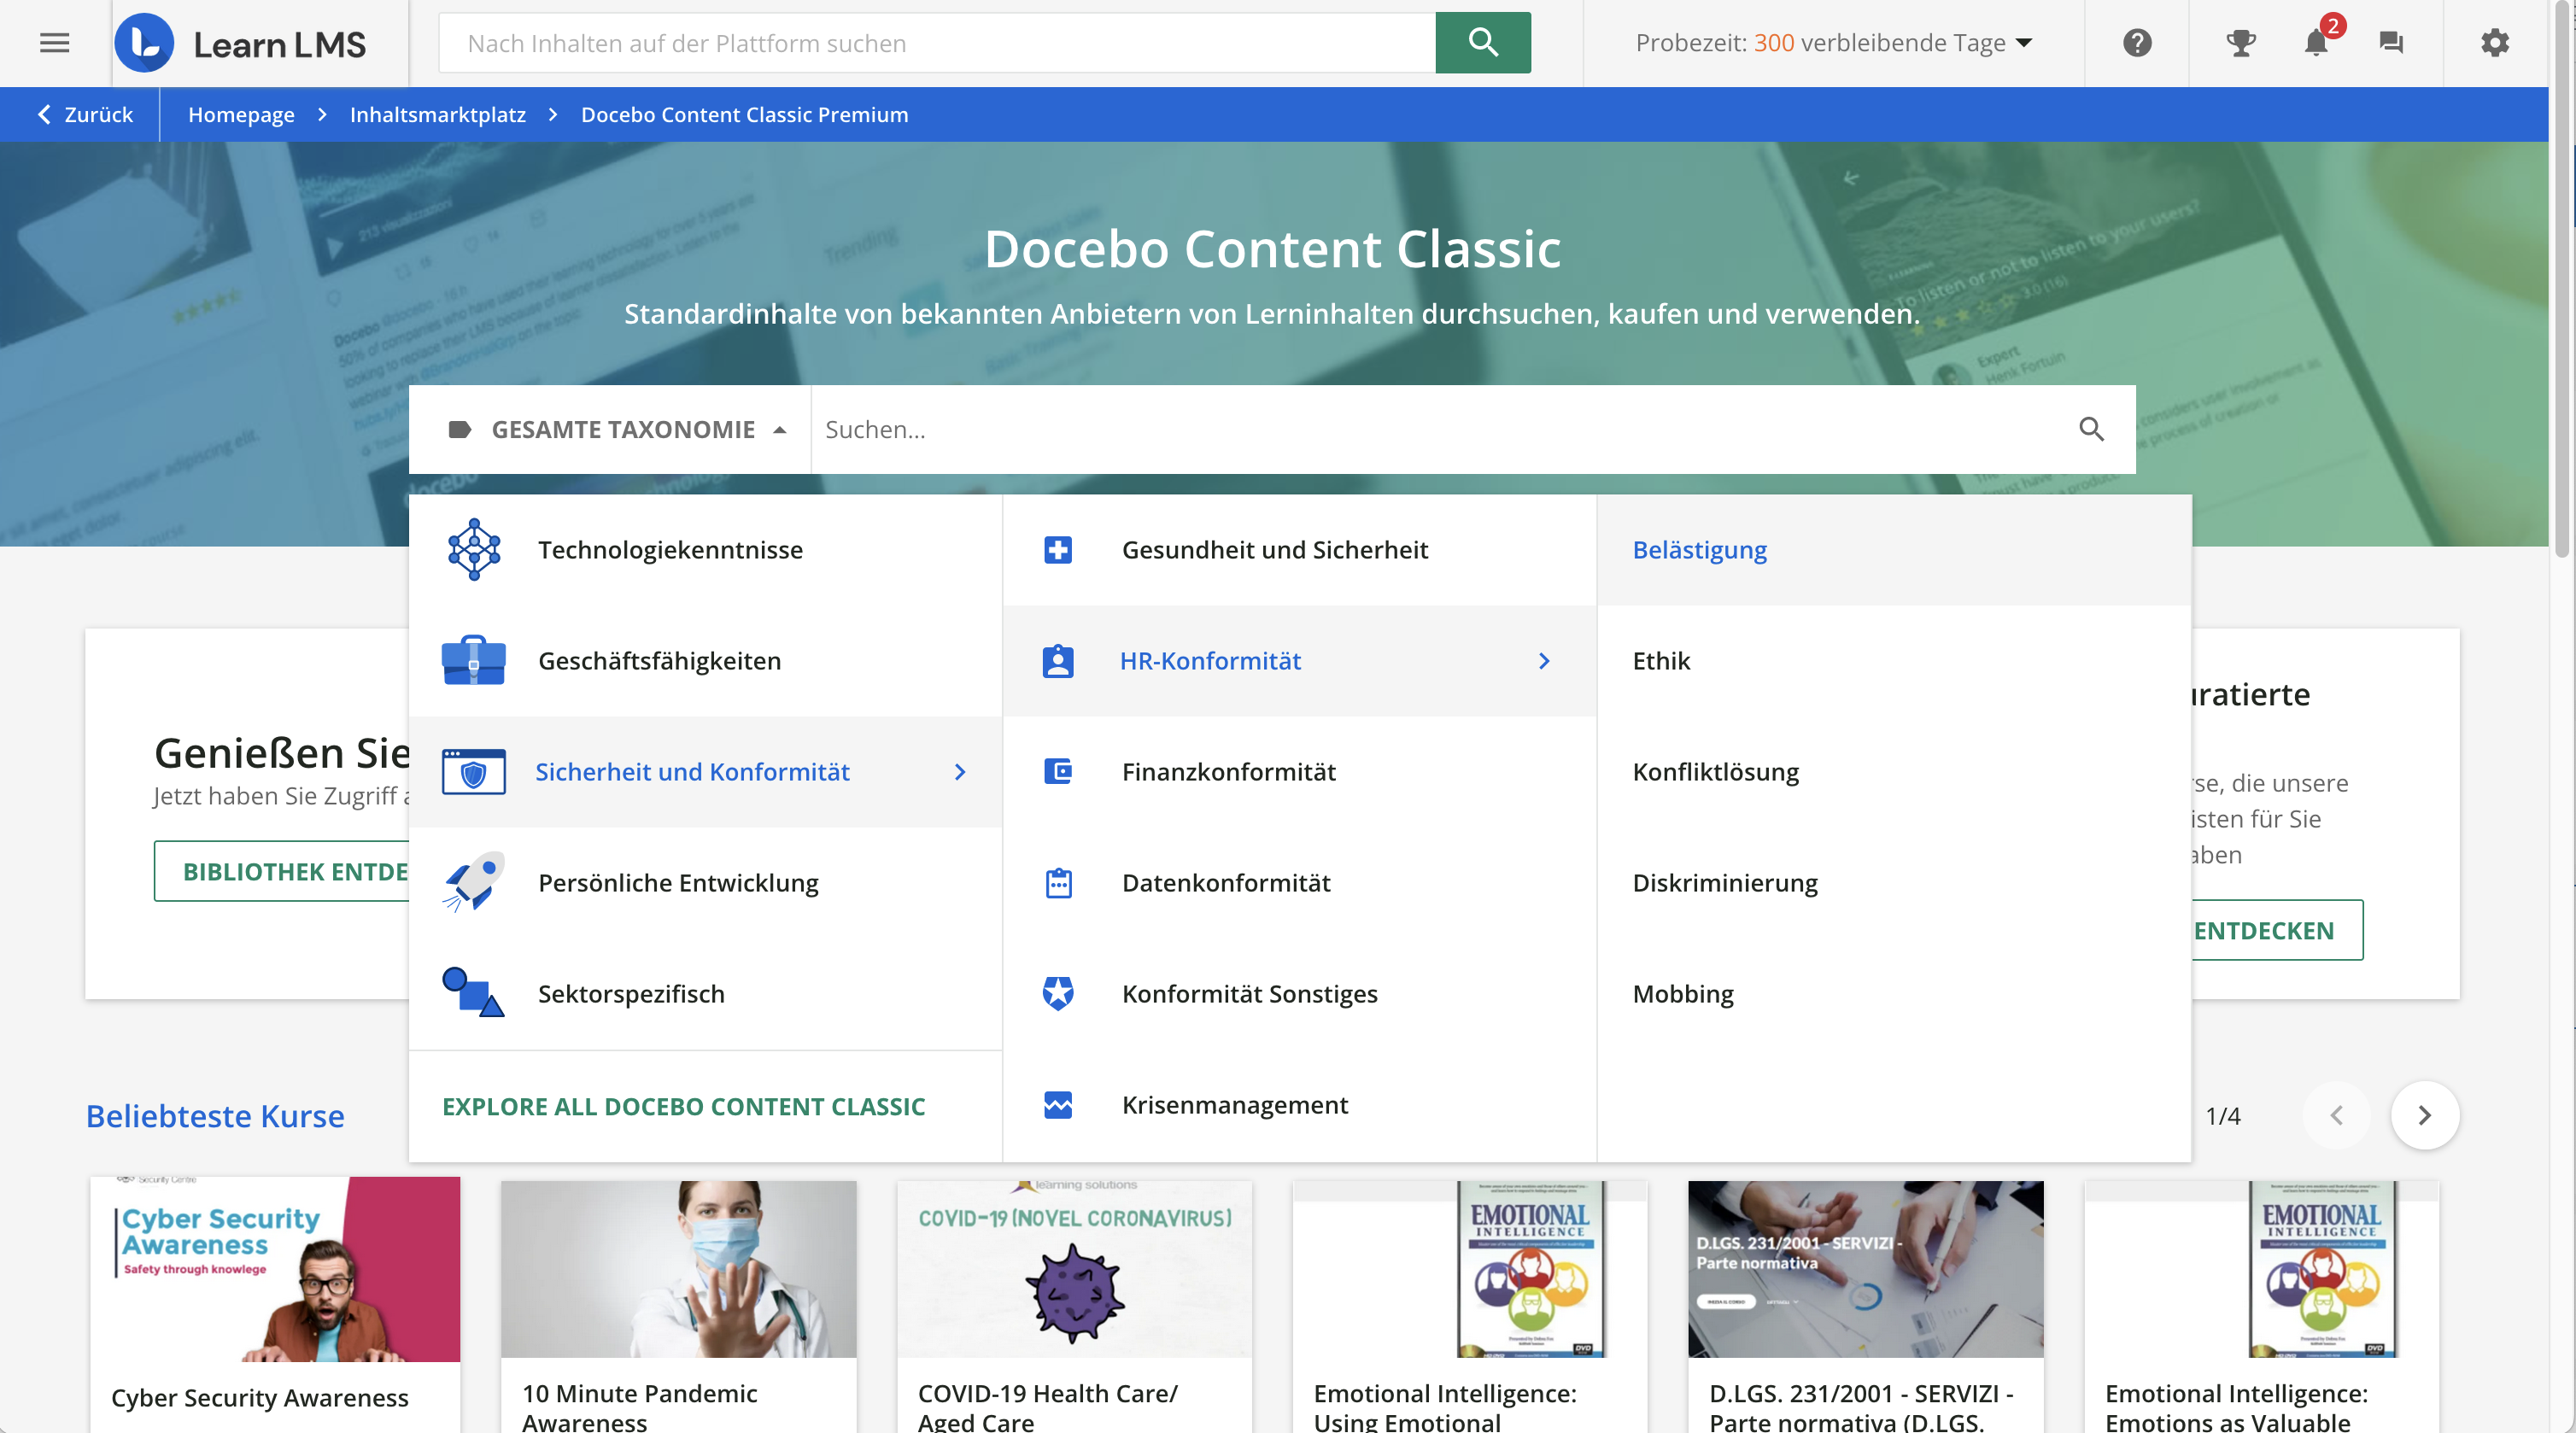This screenshot has height=1433, width=2576.
Task: Click the Sicherheit und Konformität shield icon
Action: click(x=474, y=771)
